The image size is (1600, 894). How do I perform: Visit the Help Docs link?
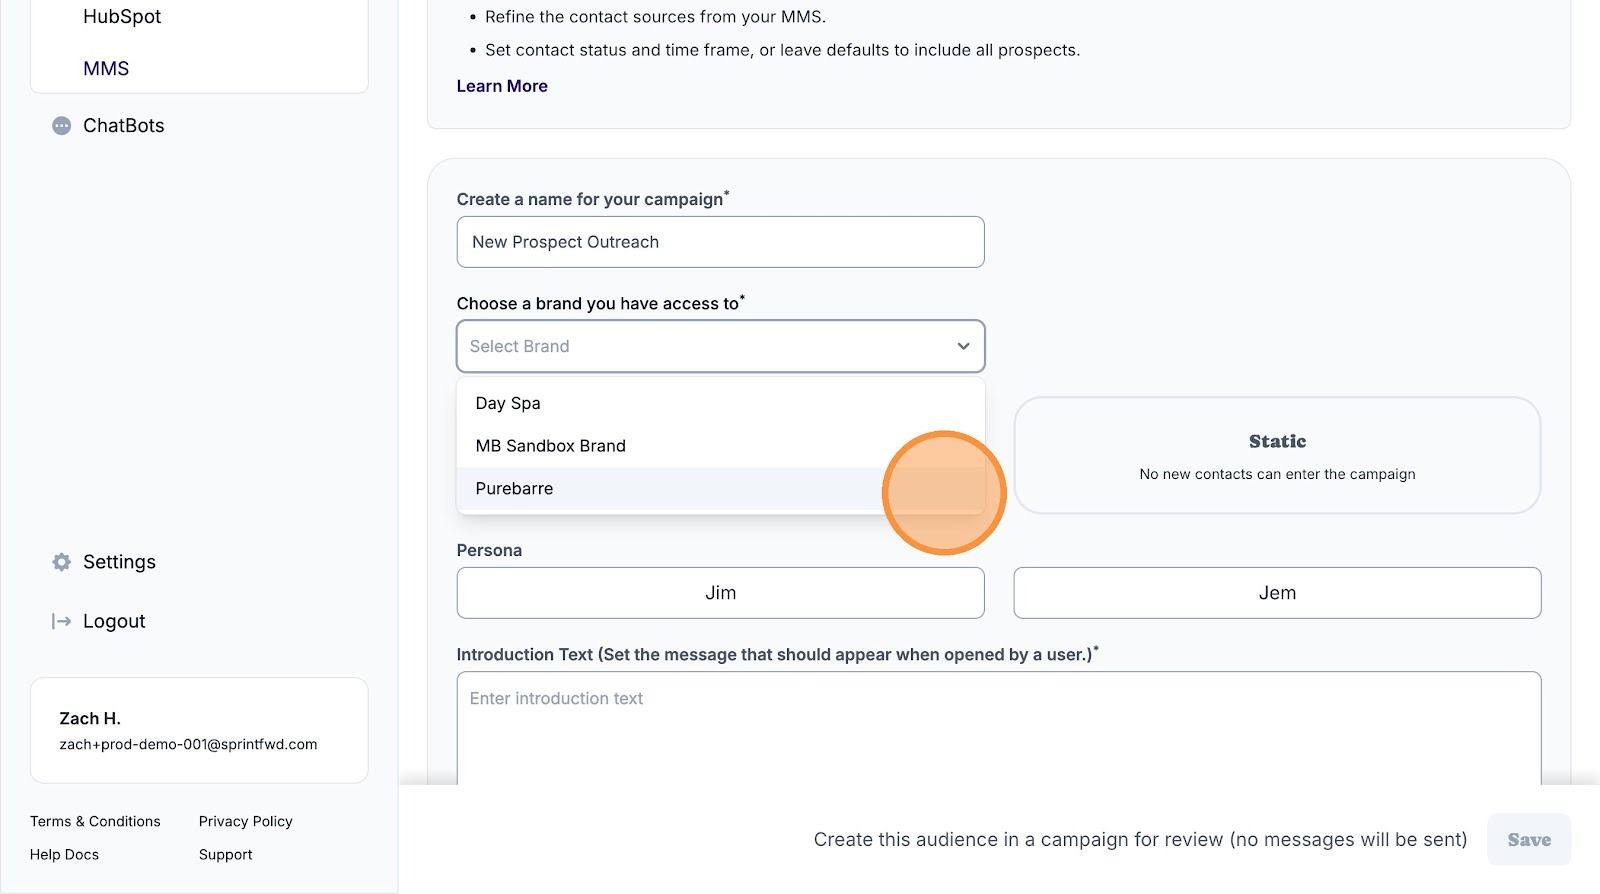[x=64, y=854]
